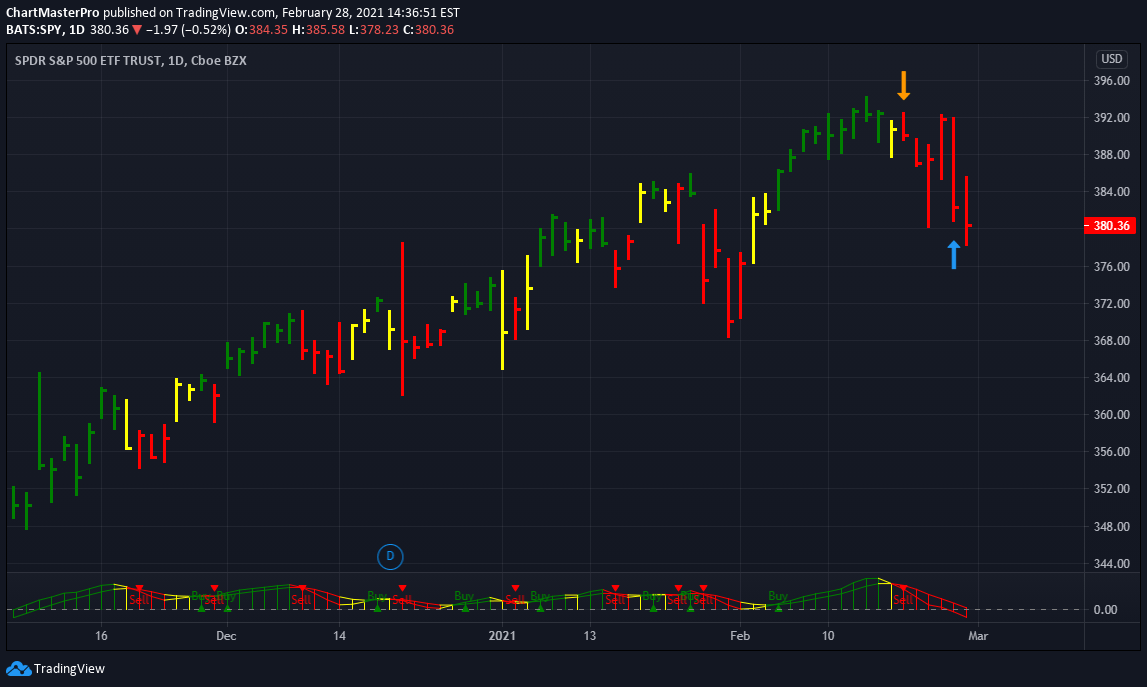Image resolution: width=1147 pixels, height=687 pixels.
Task: Click the 2021 label on time axis
Action: point(502,636)
